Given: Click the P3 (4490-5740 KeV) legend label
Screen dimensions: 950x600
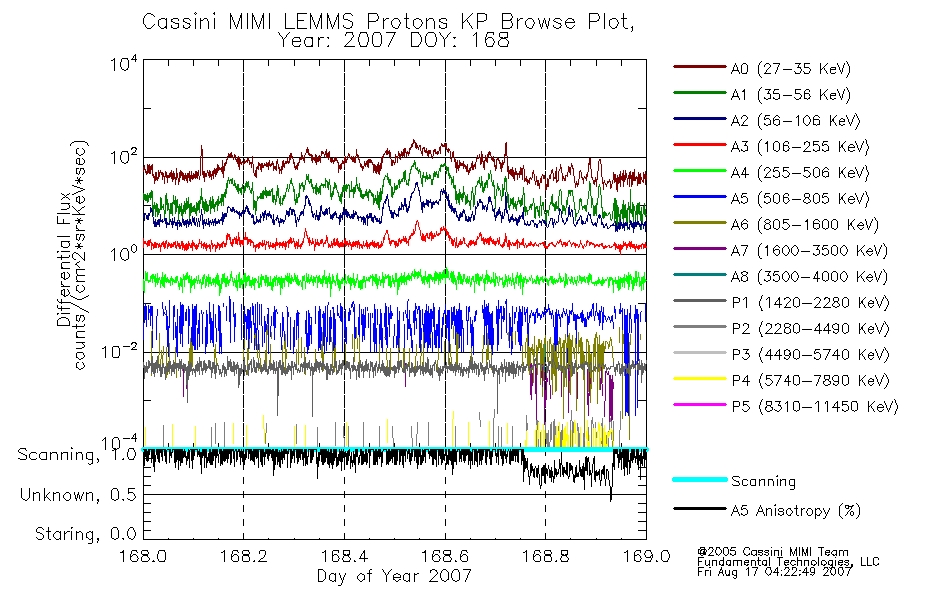Looking at the screenshot, I should (x=810, y=355).
